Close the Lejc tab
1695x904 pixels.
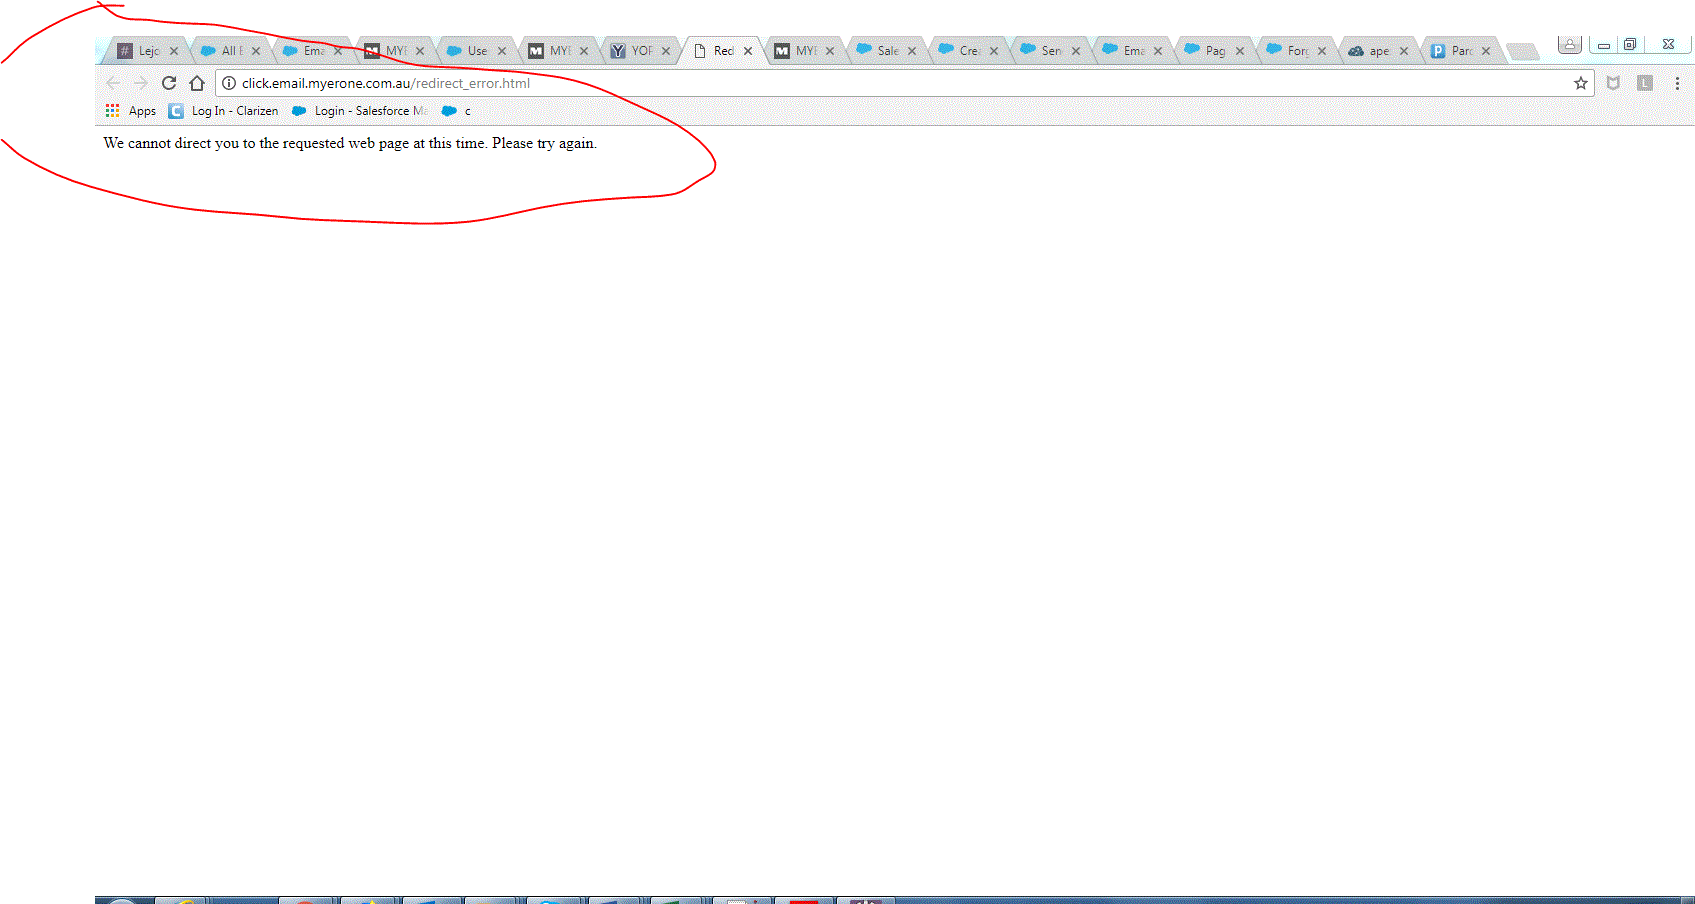point(174,51)
